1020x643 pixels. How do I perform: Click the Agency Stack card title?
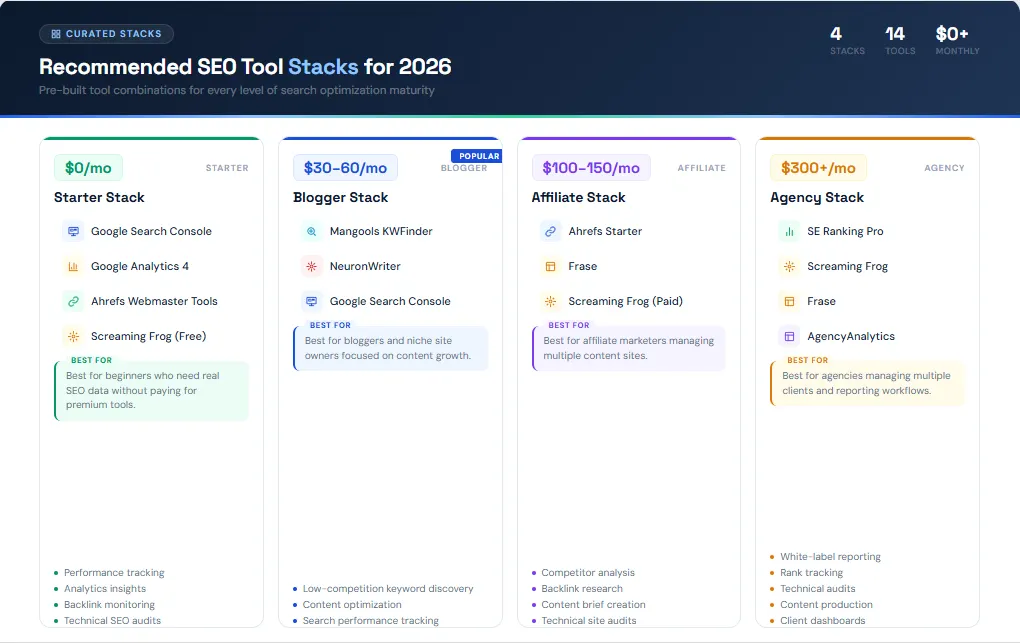pyautogui.click(x=817, y=197)
